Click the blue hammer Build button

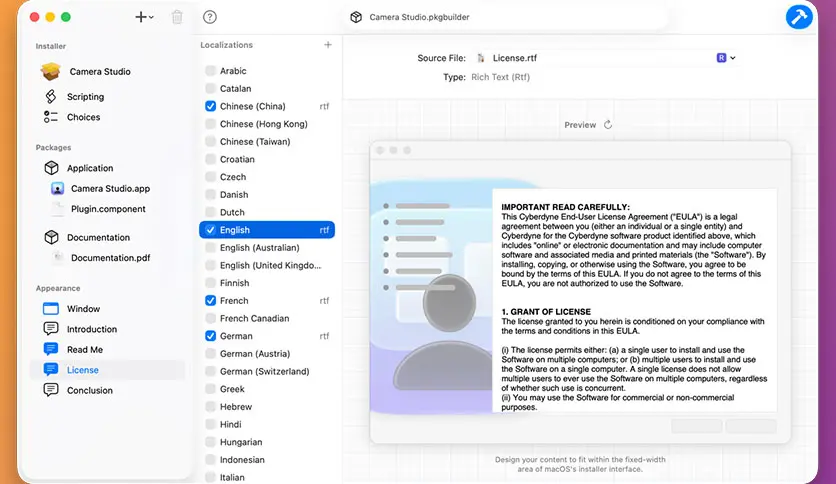click(799, 17)
